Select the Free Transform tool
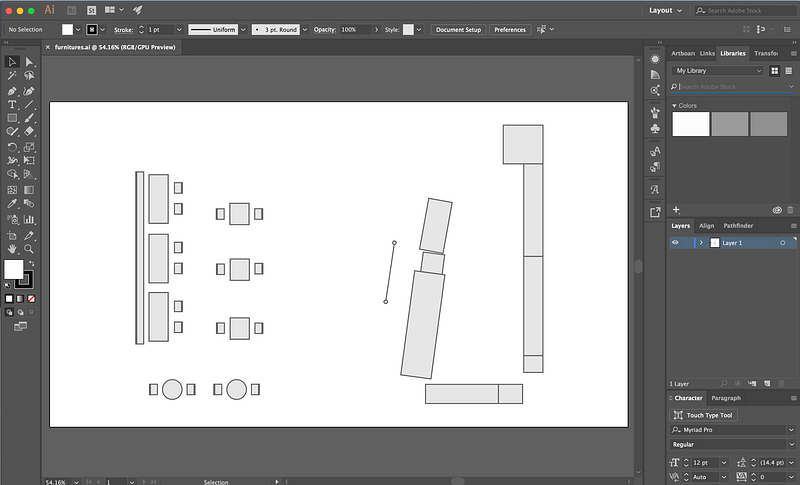The width and height of the screenshot is (800, 485). click(x=29, y=160)
